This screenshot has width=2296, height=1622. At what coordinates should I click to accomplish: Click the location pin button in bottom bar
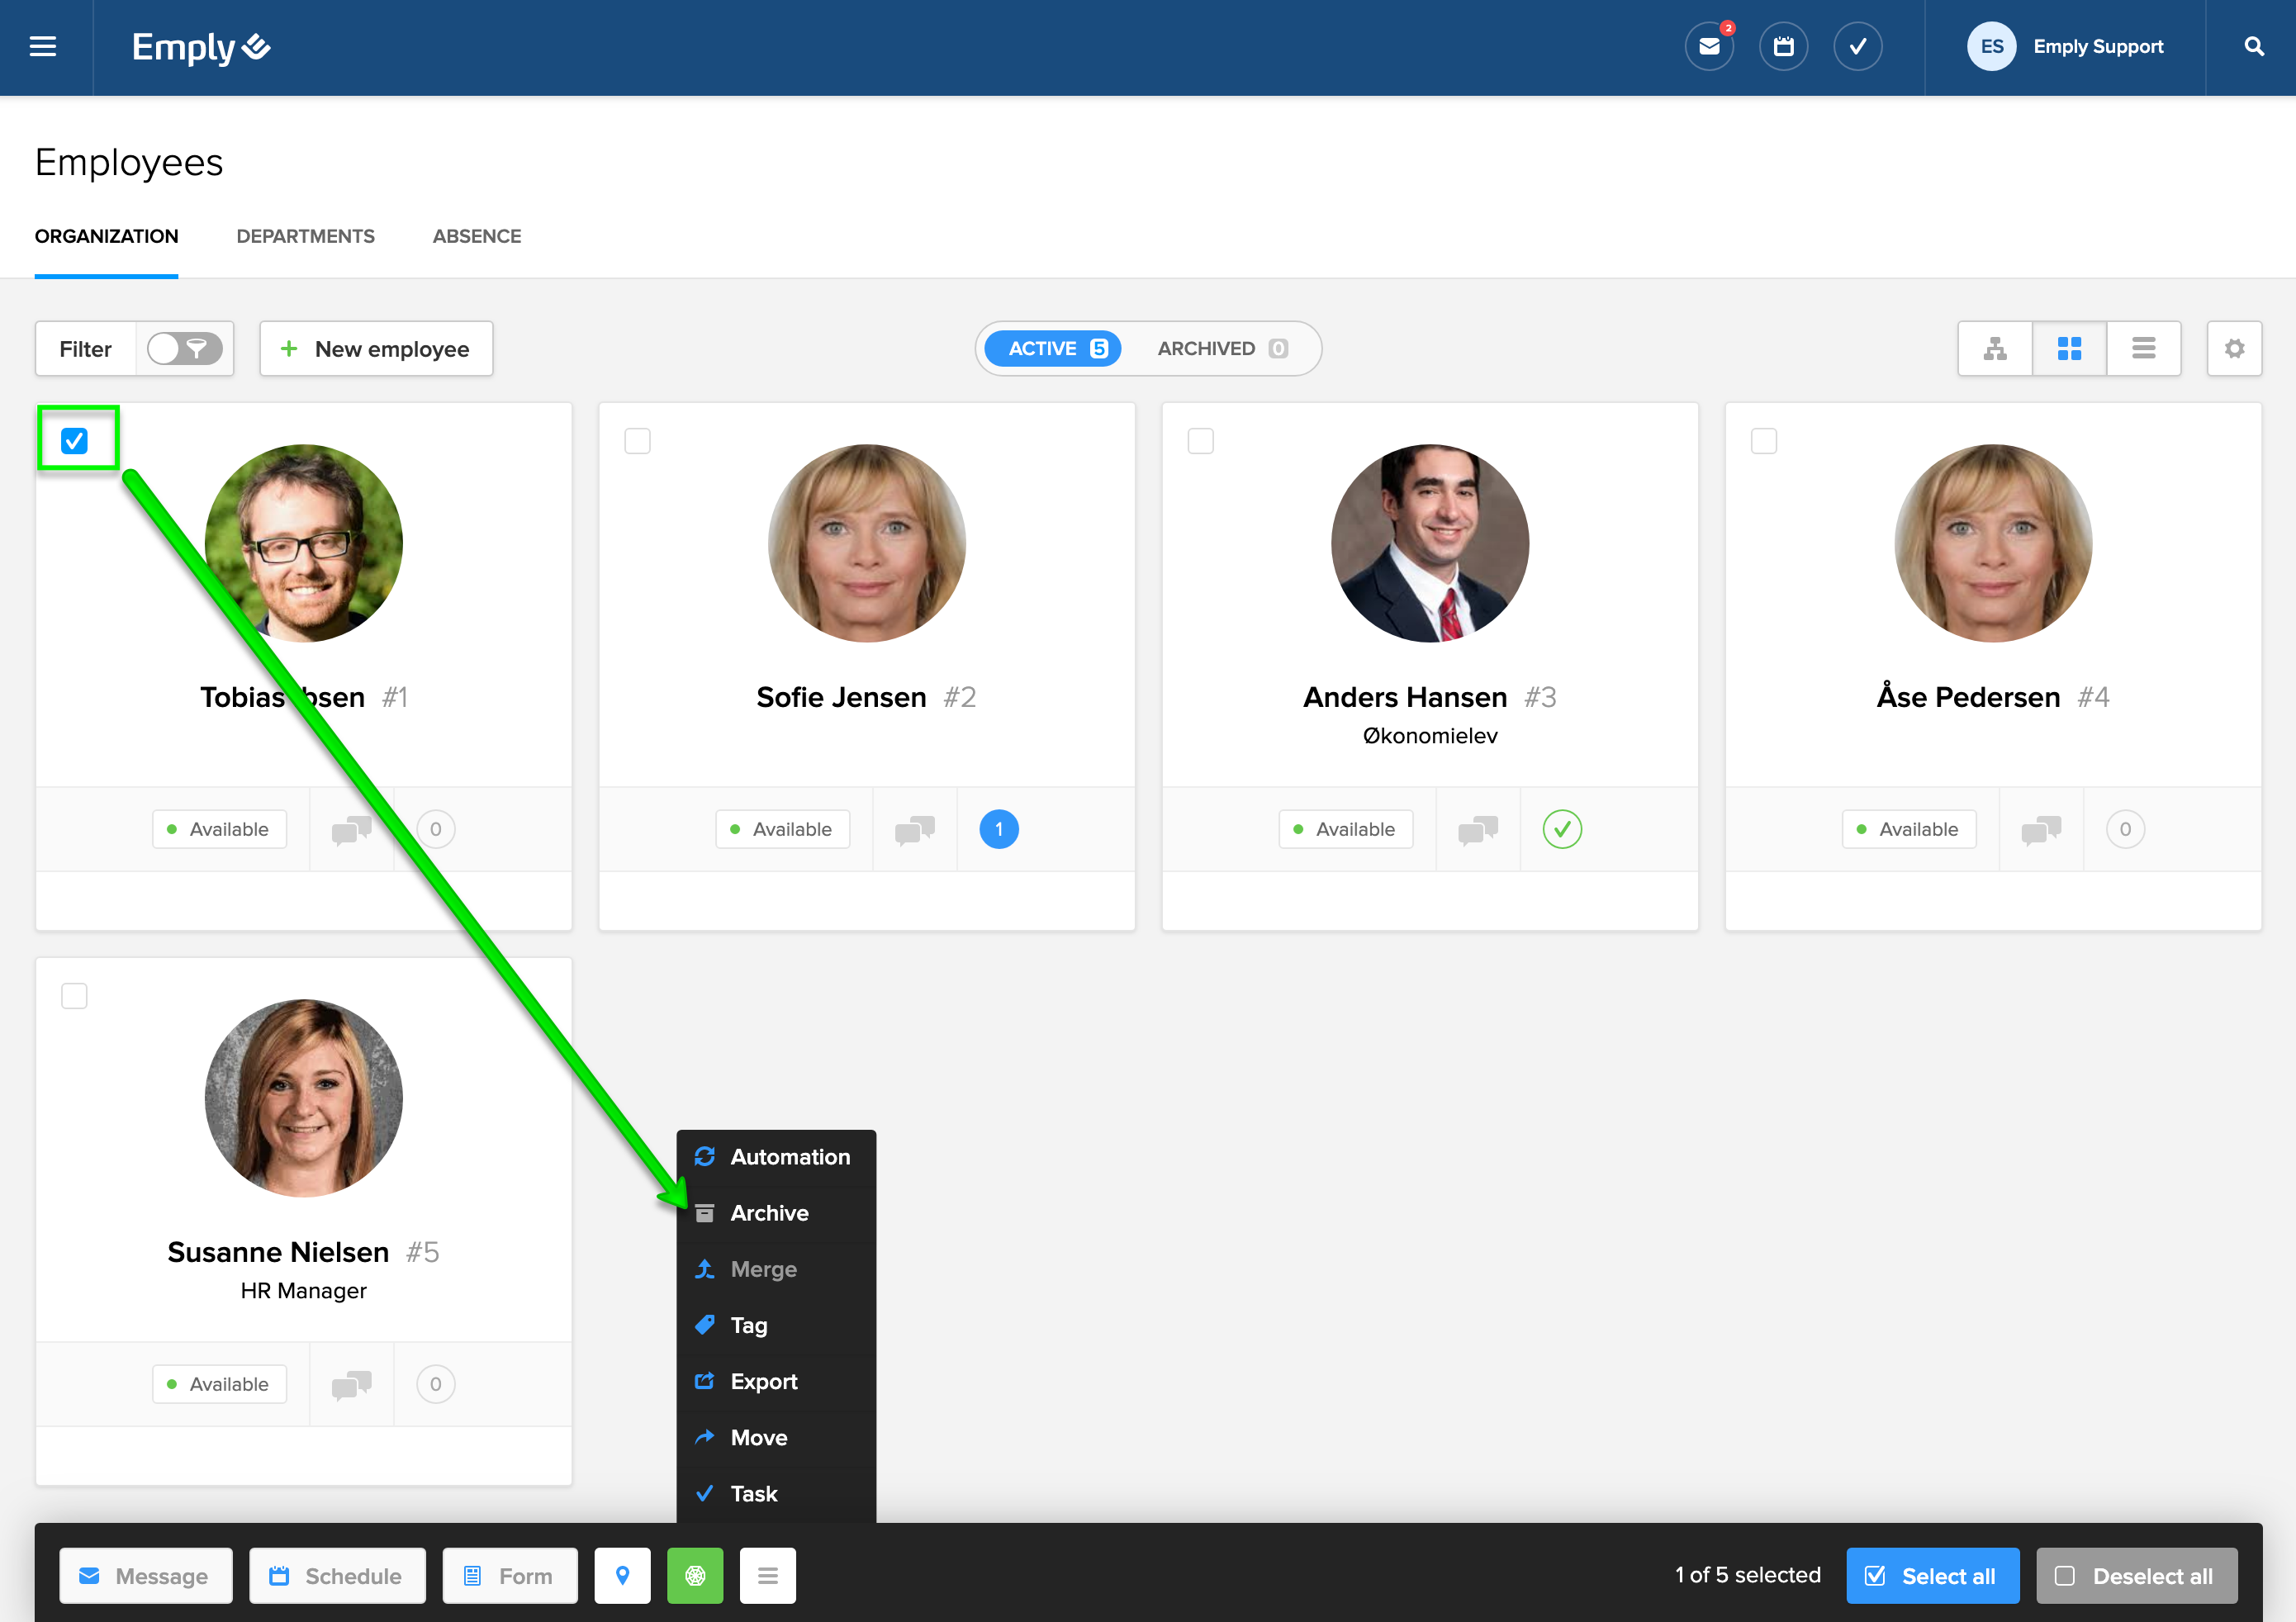coord(622,1576)
